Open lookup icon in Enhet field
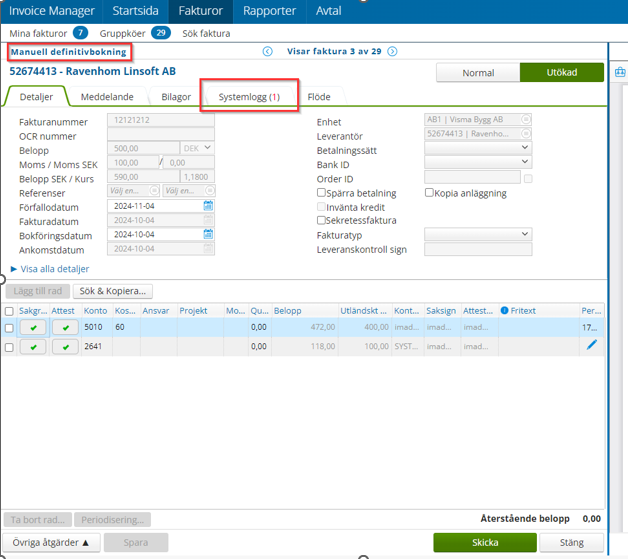Image resolution: width=628 pixels, height=559 pixels. click(x=526, y=119)
